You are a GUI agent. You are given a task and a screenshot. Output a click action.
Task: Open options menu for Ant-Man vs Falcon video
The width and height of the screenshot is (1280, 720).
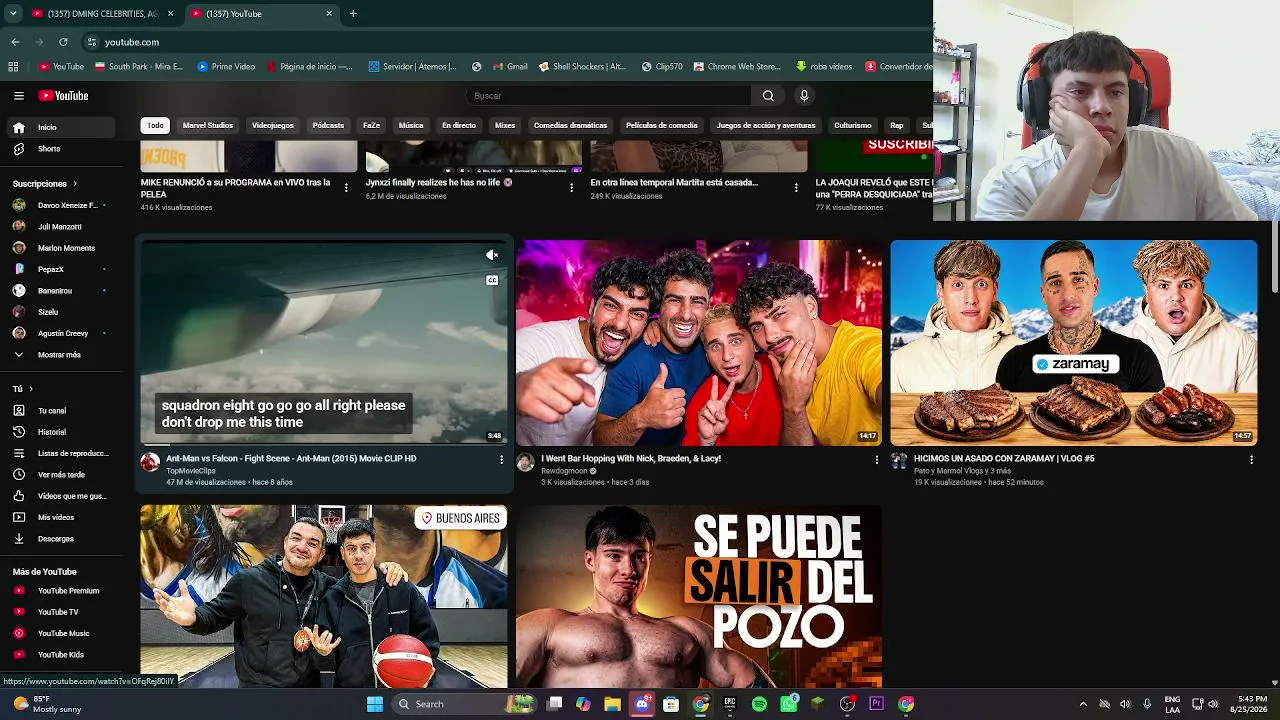coord(502,460)
